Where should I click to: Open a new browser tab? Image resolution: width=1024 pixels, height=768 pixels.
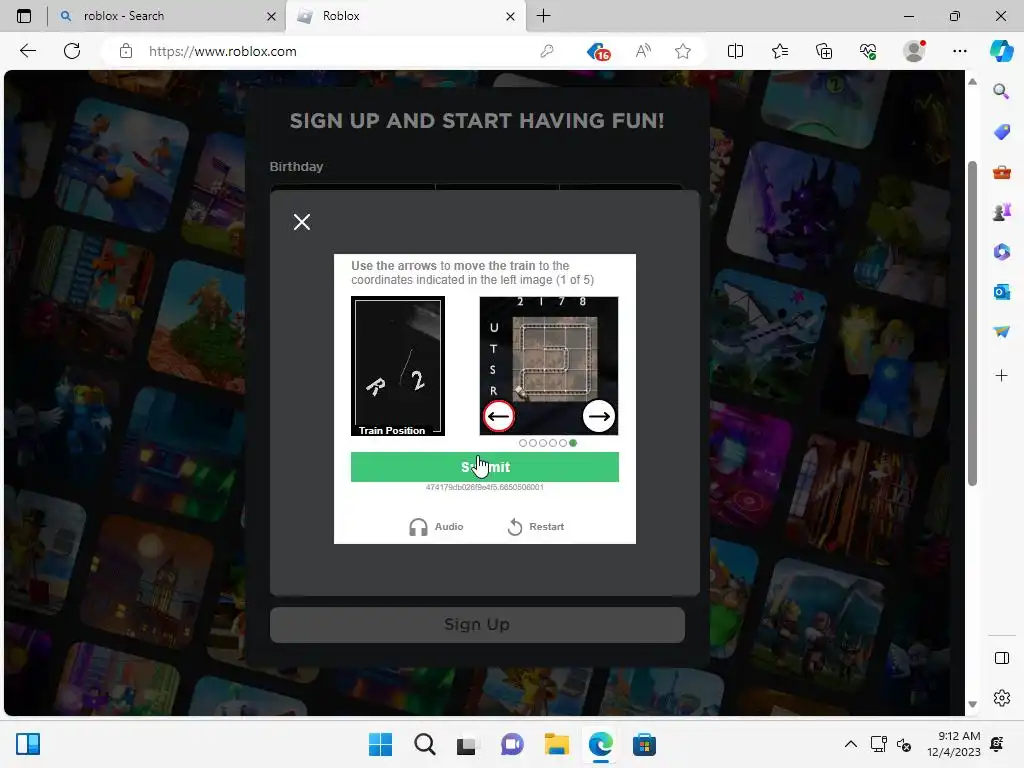click(x=543, y=16)
